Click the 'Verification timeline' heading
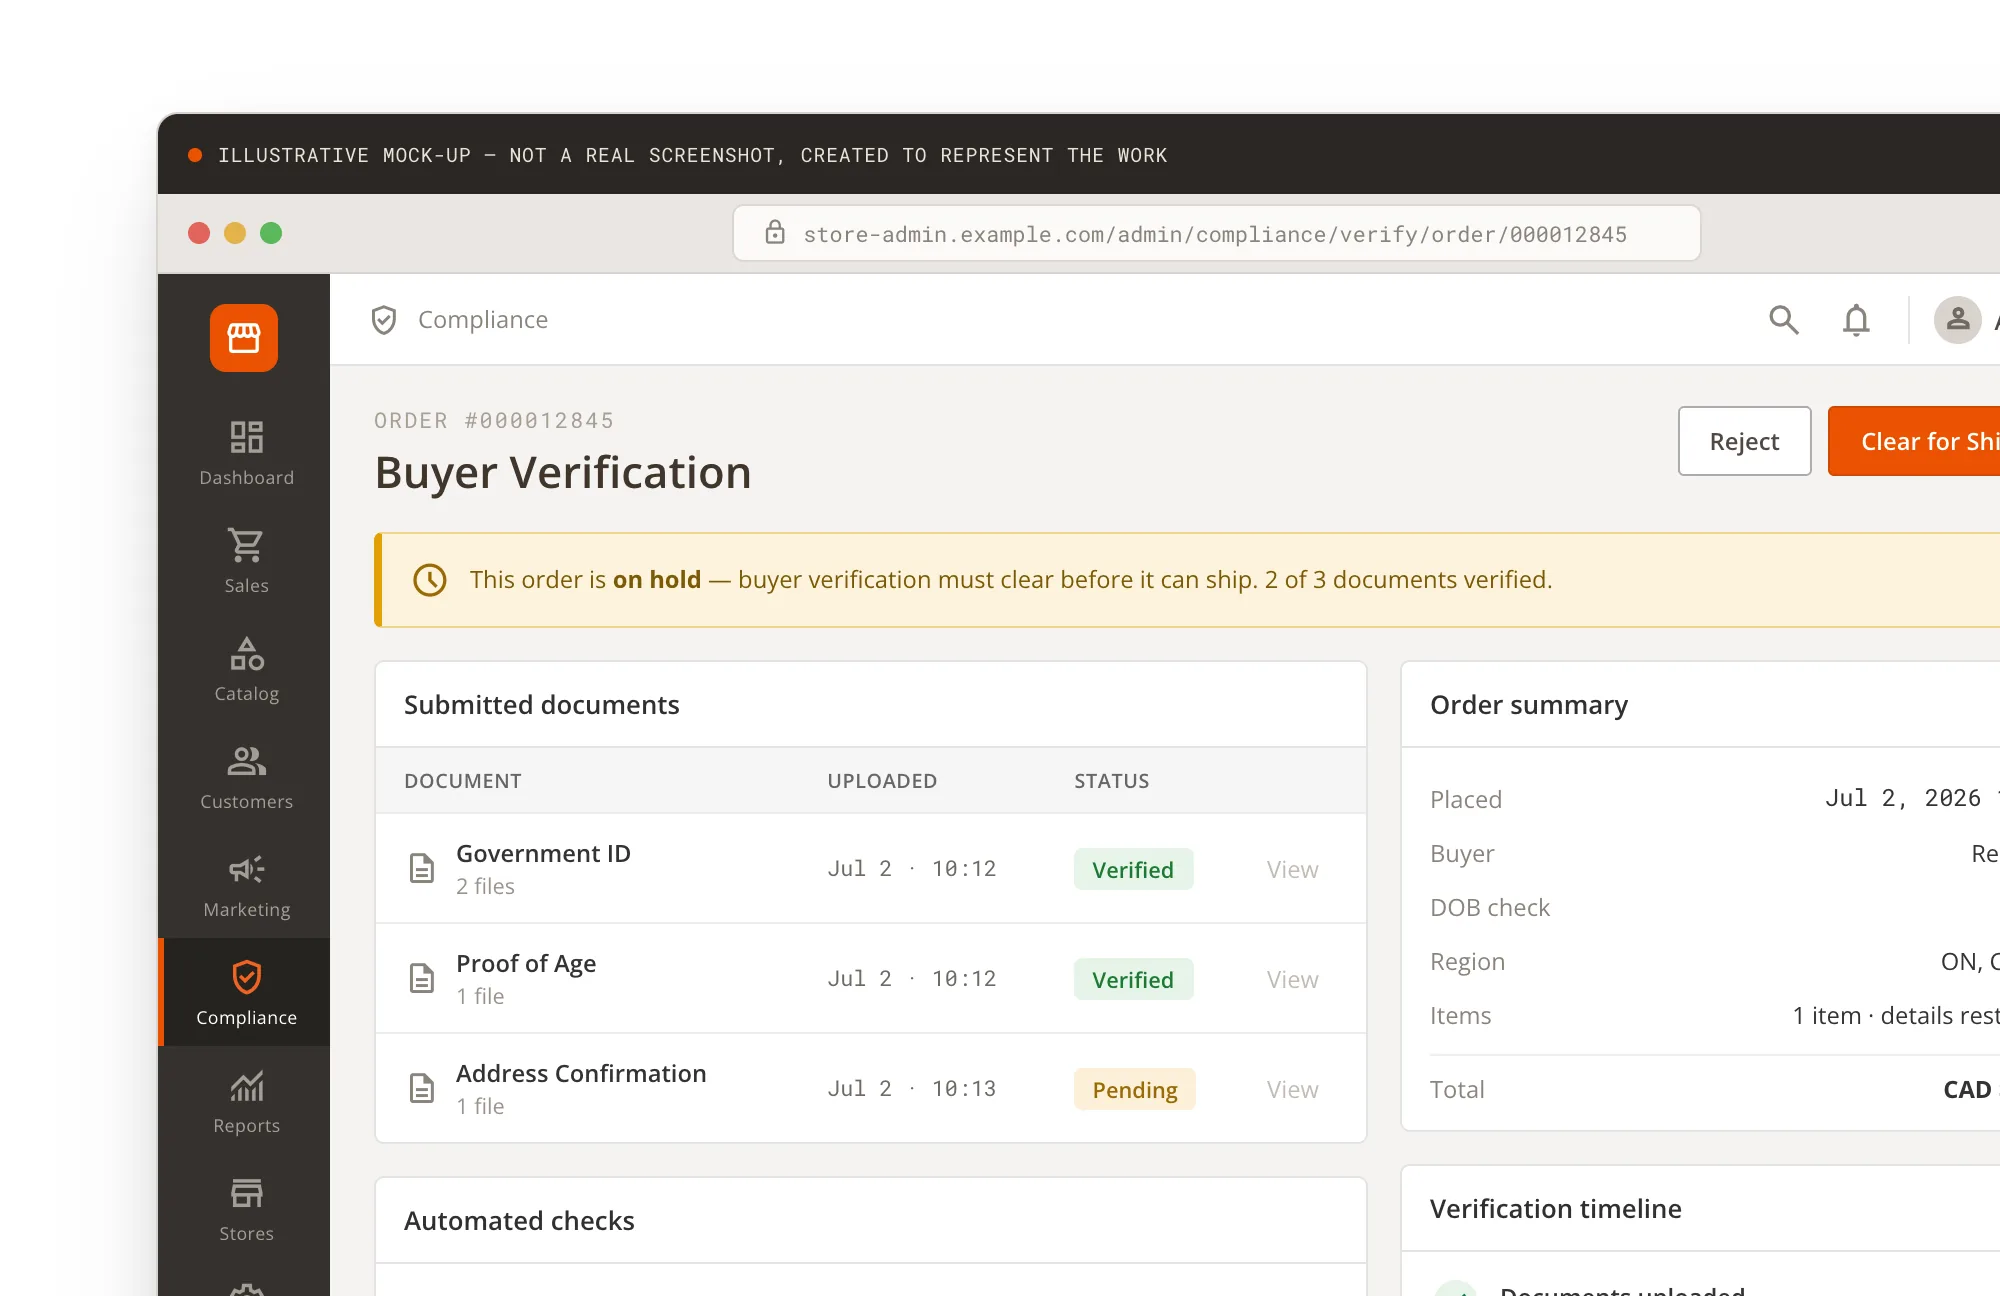 1556,1209
